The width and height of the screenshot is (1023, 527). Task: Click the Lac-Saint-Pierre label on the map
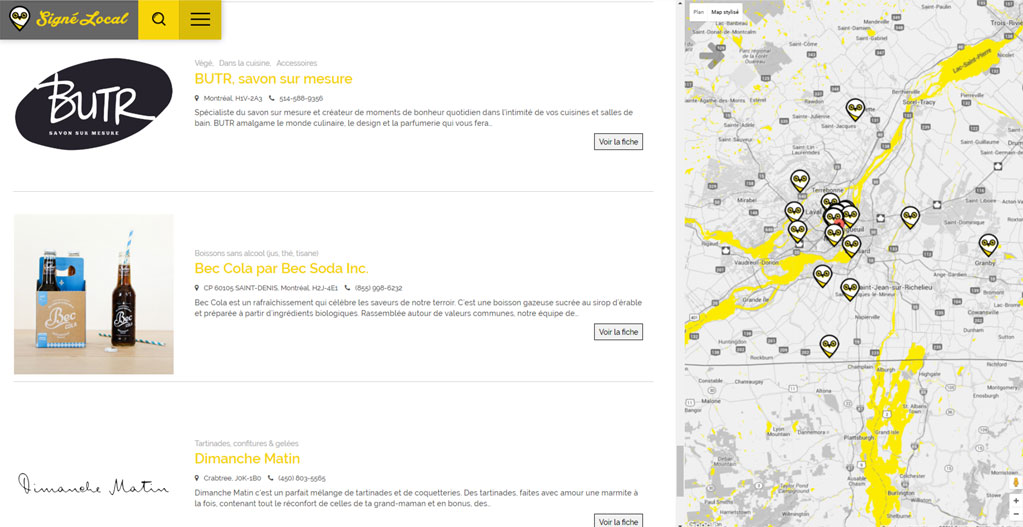coord(971,60)
